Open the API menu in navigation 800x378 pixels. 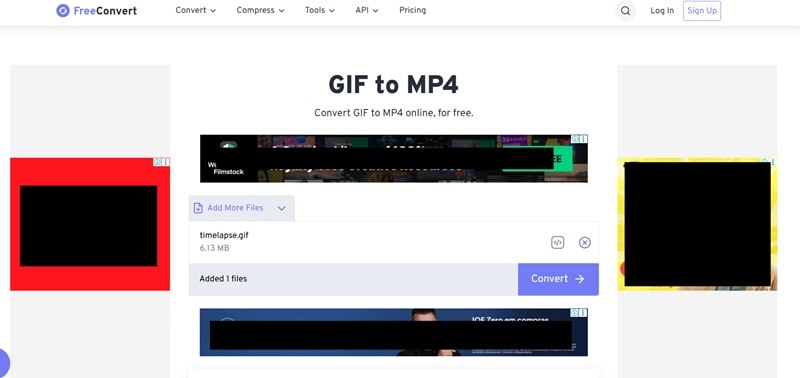(367, 10)
